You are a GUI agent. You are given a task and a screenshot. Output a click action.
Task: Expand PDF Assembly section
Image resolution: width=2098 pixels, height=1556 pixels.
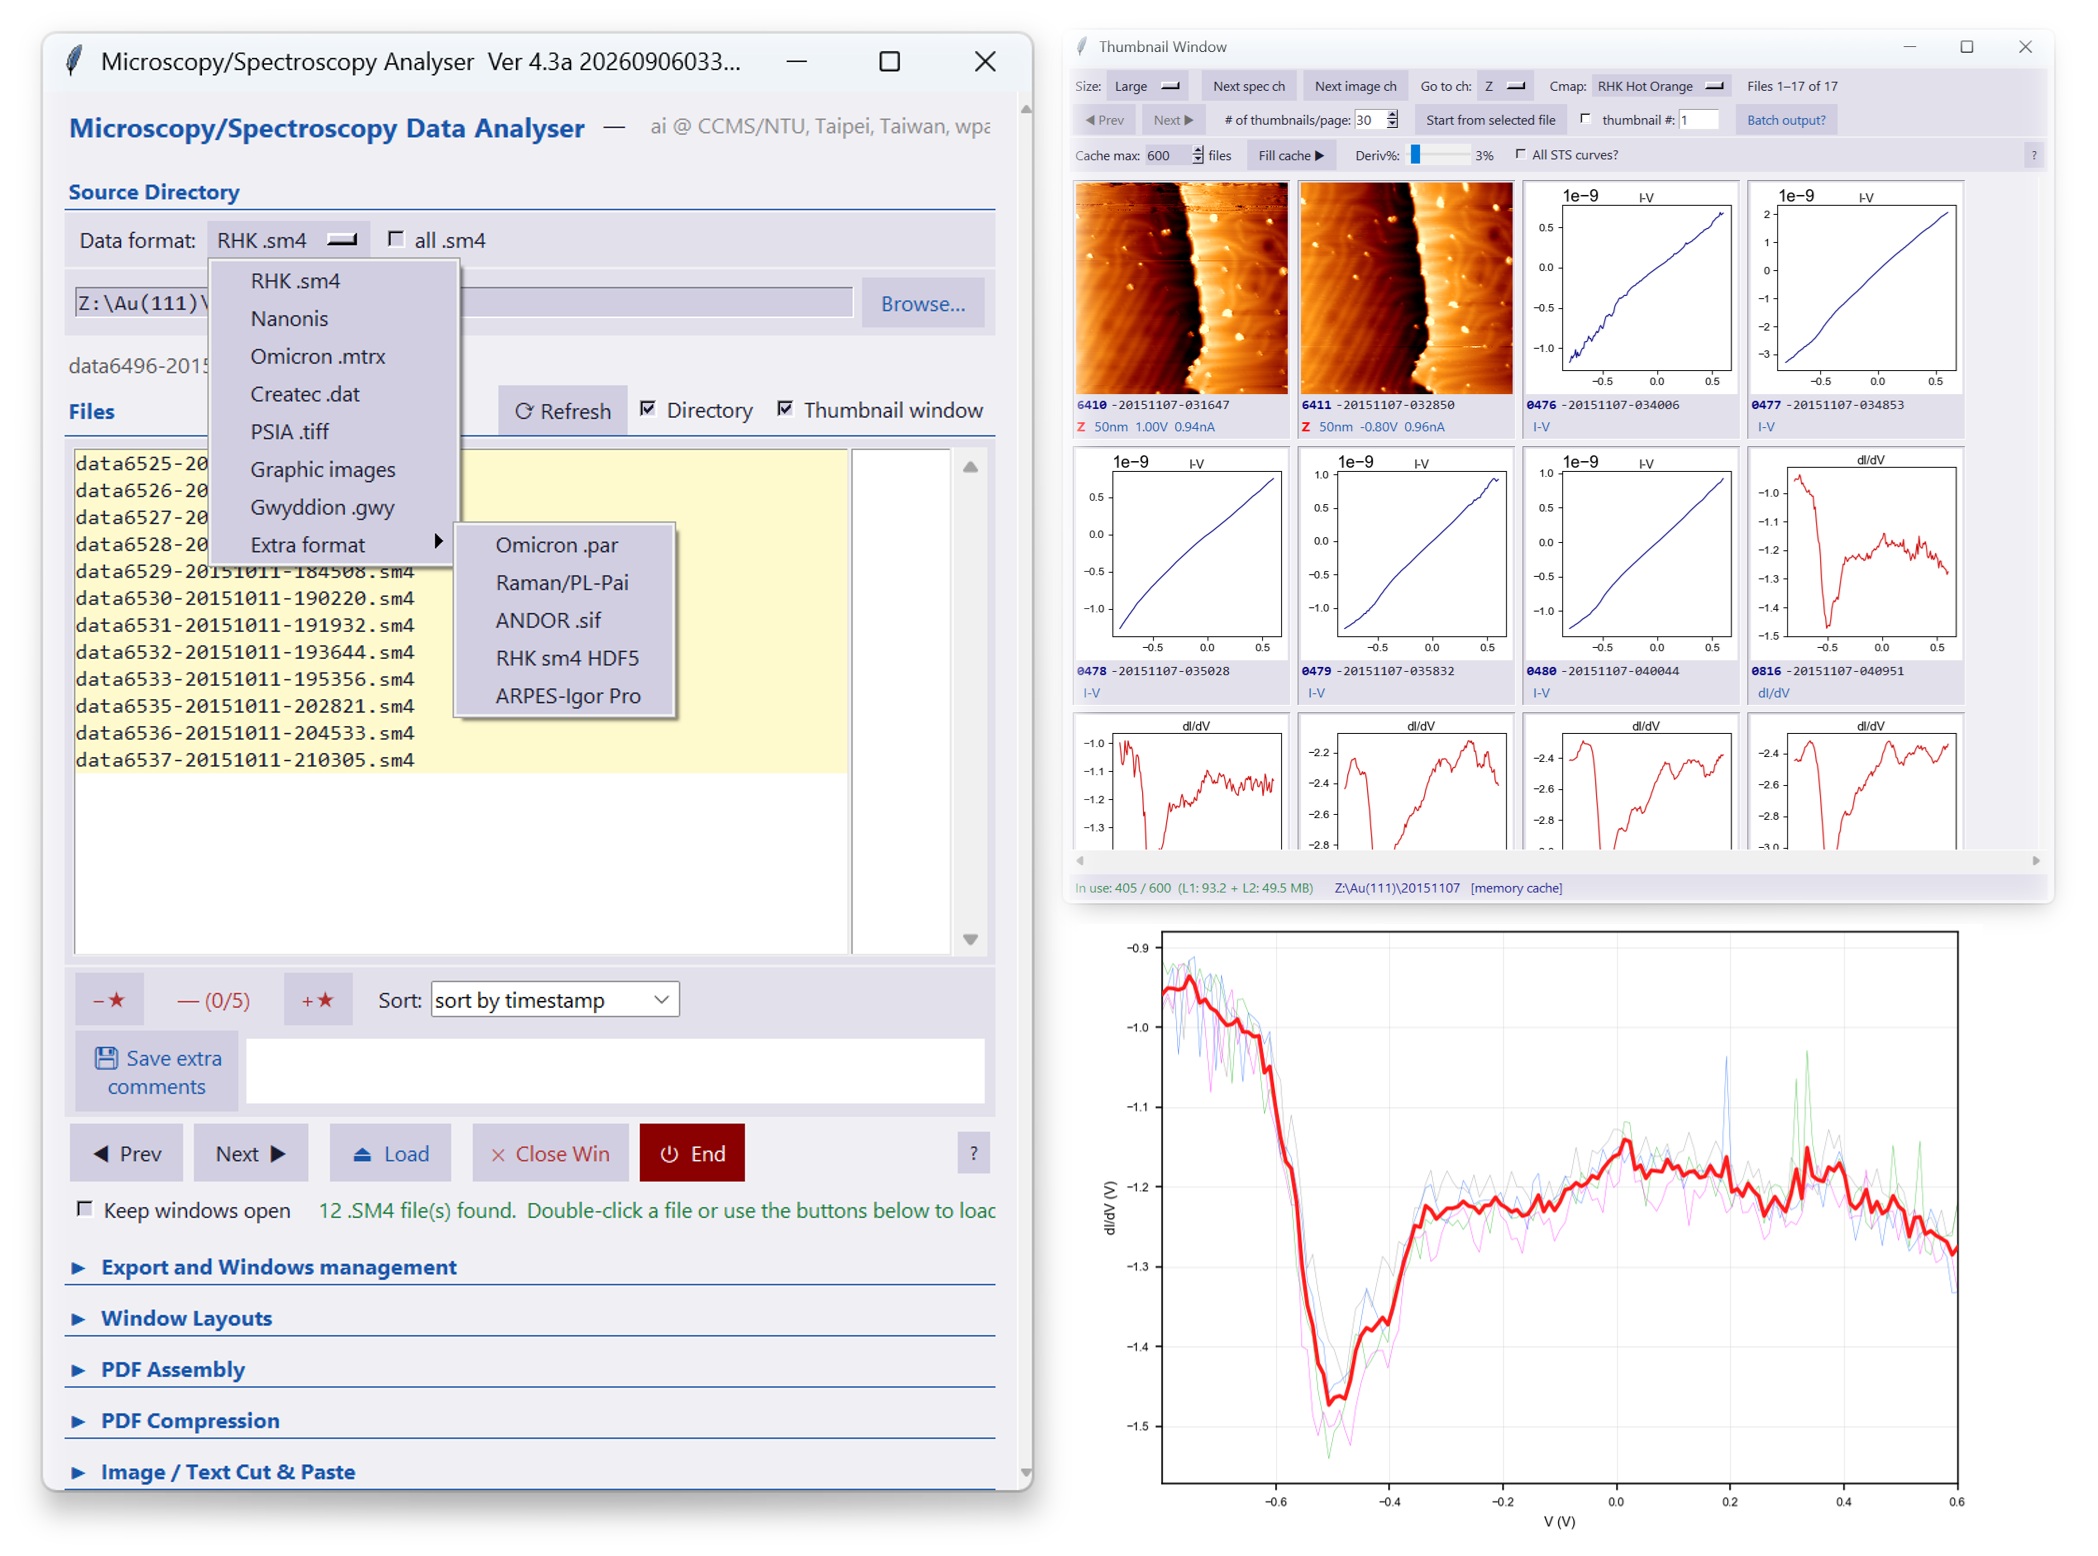[x=172, y=1370]
